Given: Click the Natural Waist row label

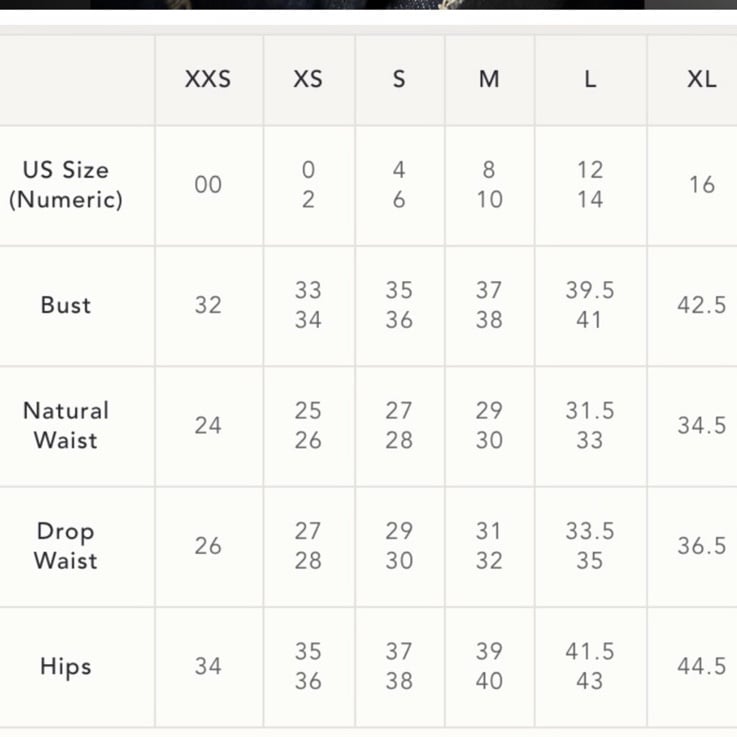Looking at the screenshot, I should point(66,425).
